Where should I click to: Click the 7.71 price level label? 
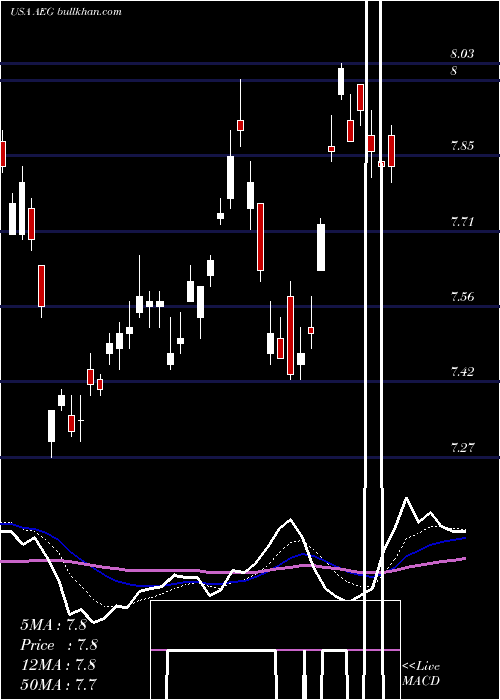pos(463,221)
